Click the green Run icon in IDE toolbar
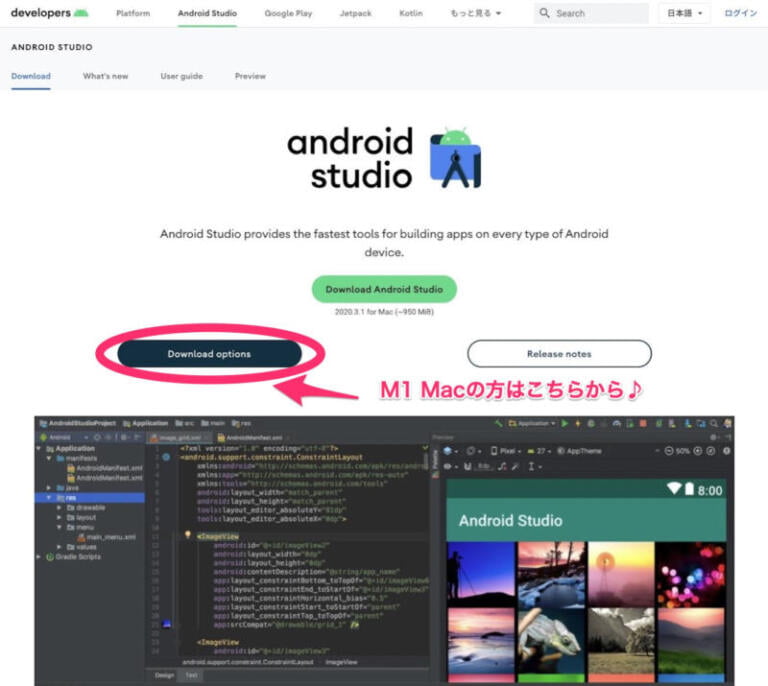The image size is (768, 686). pyautogui.click(x=562, y=423)
